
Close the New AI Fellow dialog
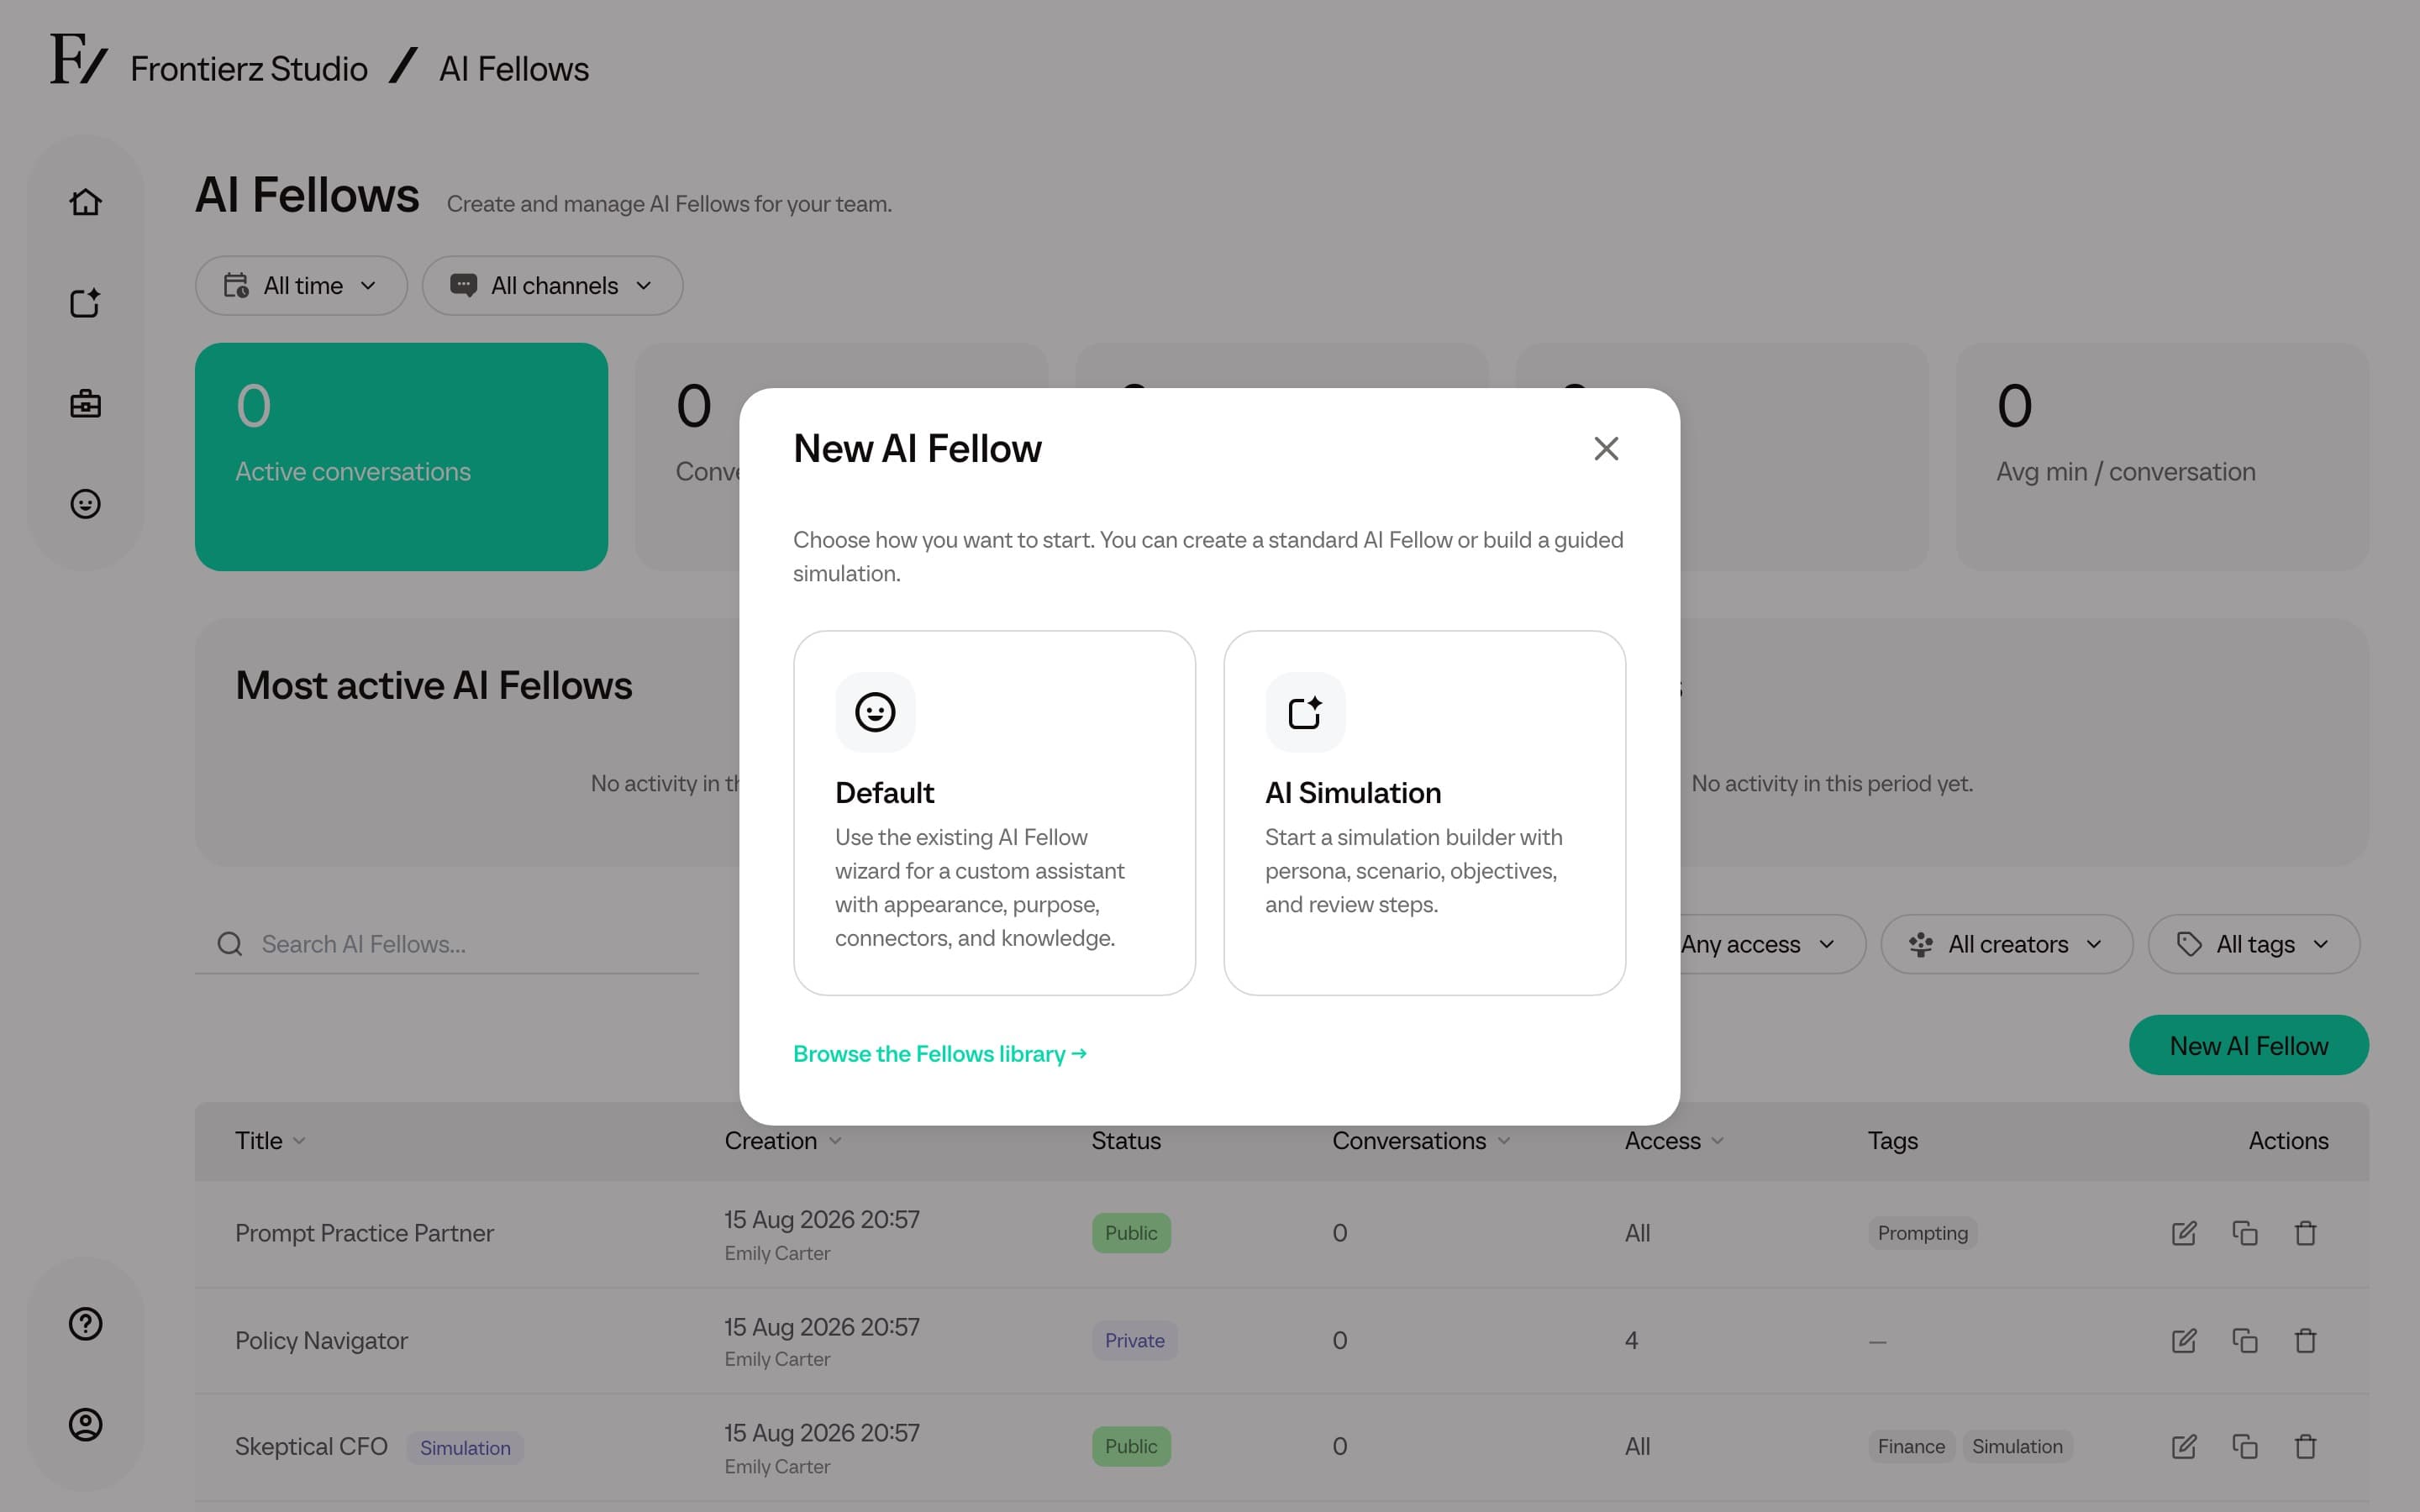pyautogui.click(x=1606, y=449)
